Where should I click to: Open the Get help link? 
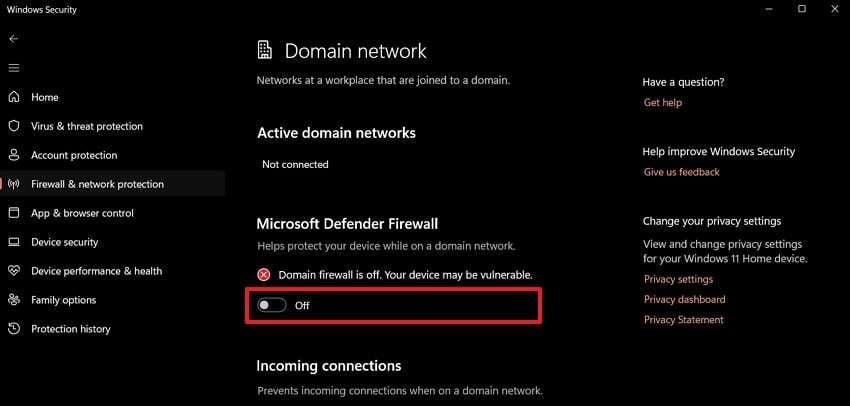[x=662, y=103]
